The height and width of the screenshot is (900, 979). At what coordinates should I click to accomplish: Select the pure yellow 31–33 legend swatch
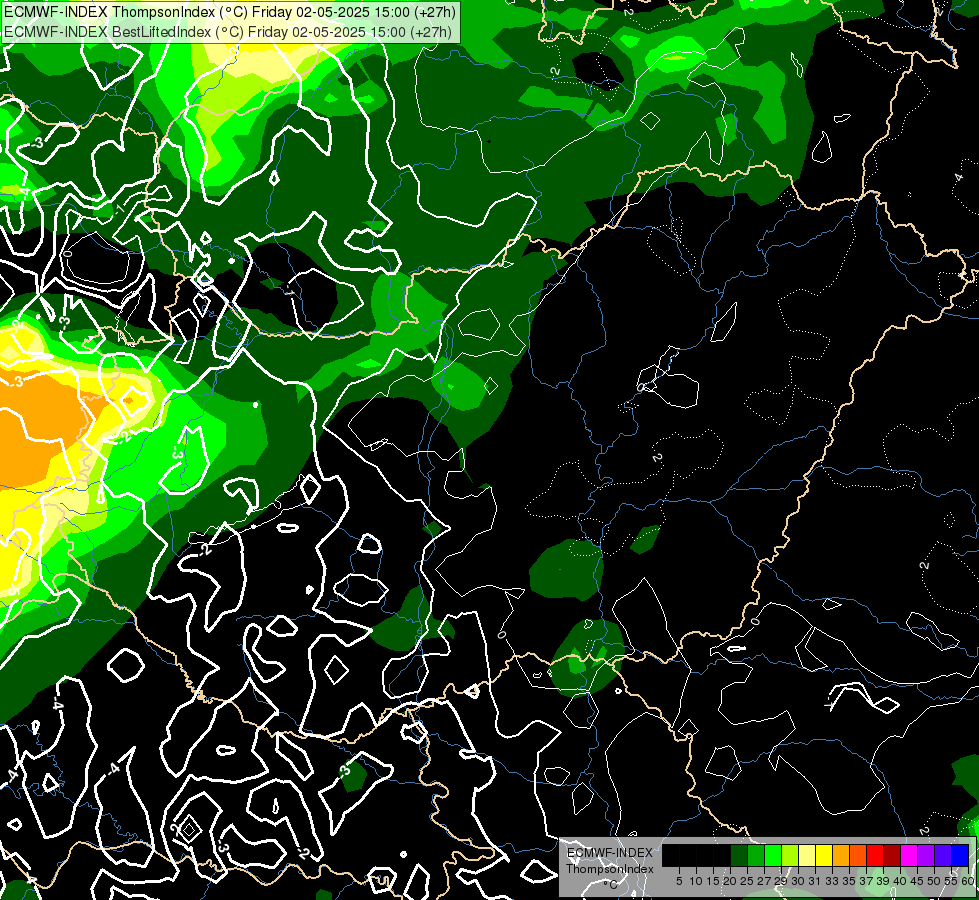[824, 855]
